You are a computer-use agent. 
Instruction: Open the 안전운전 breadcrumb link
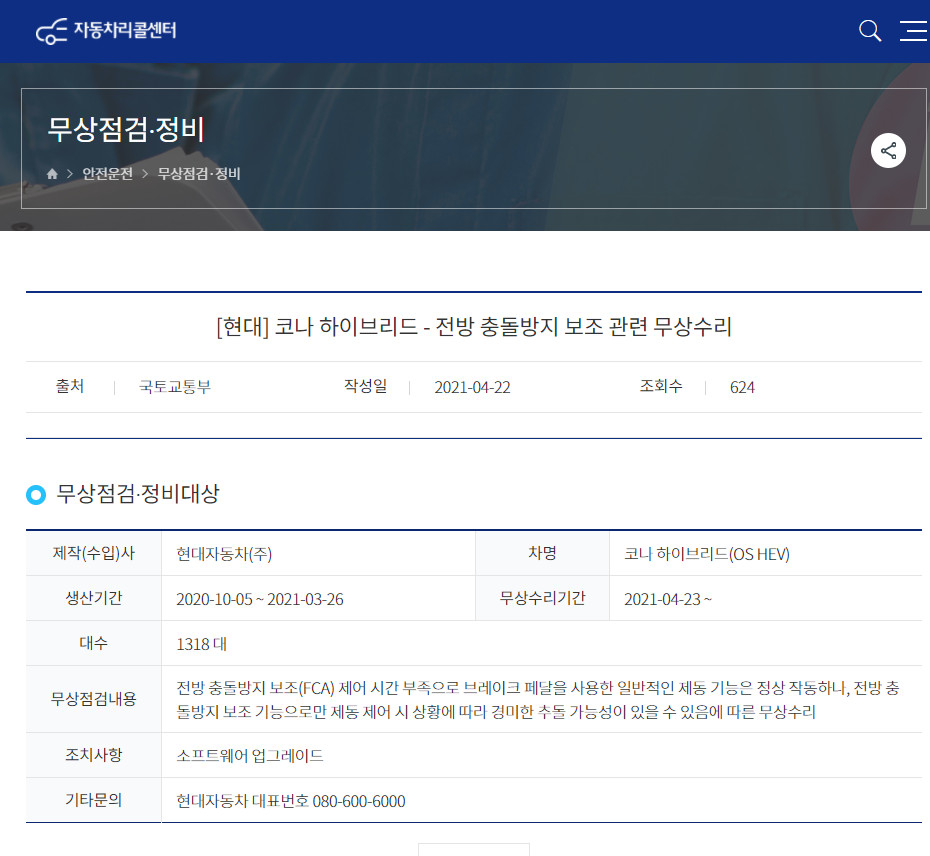click(107, 174)
